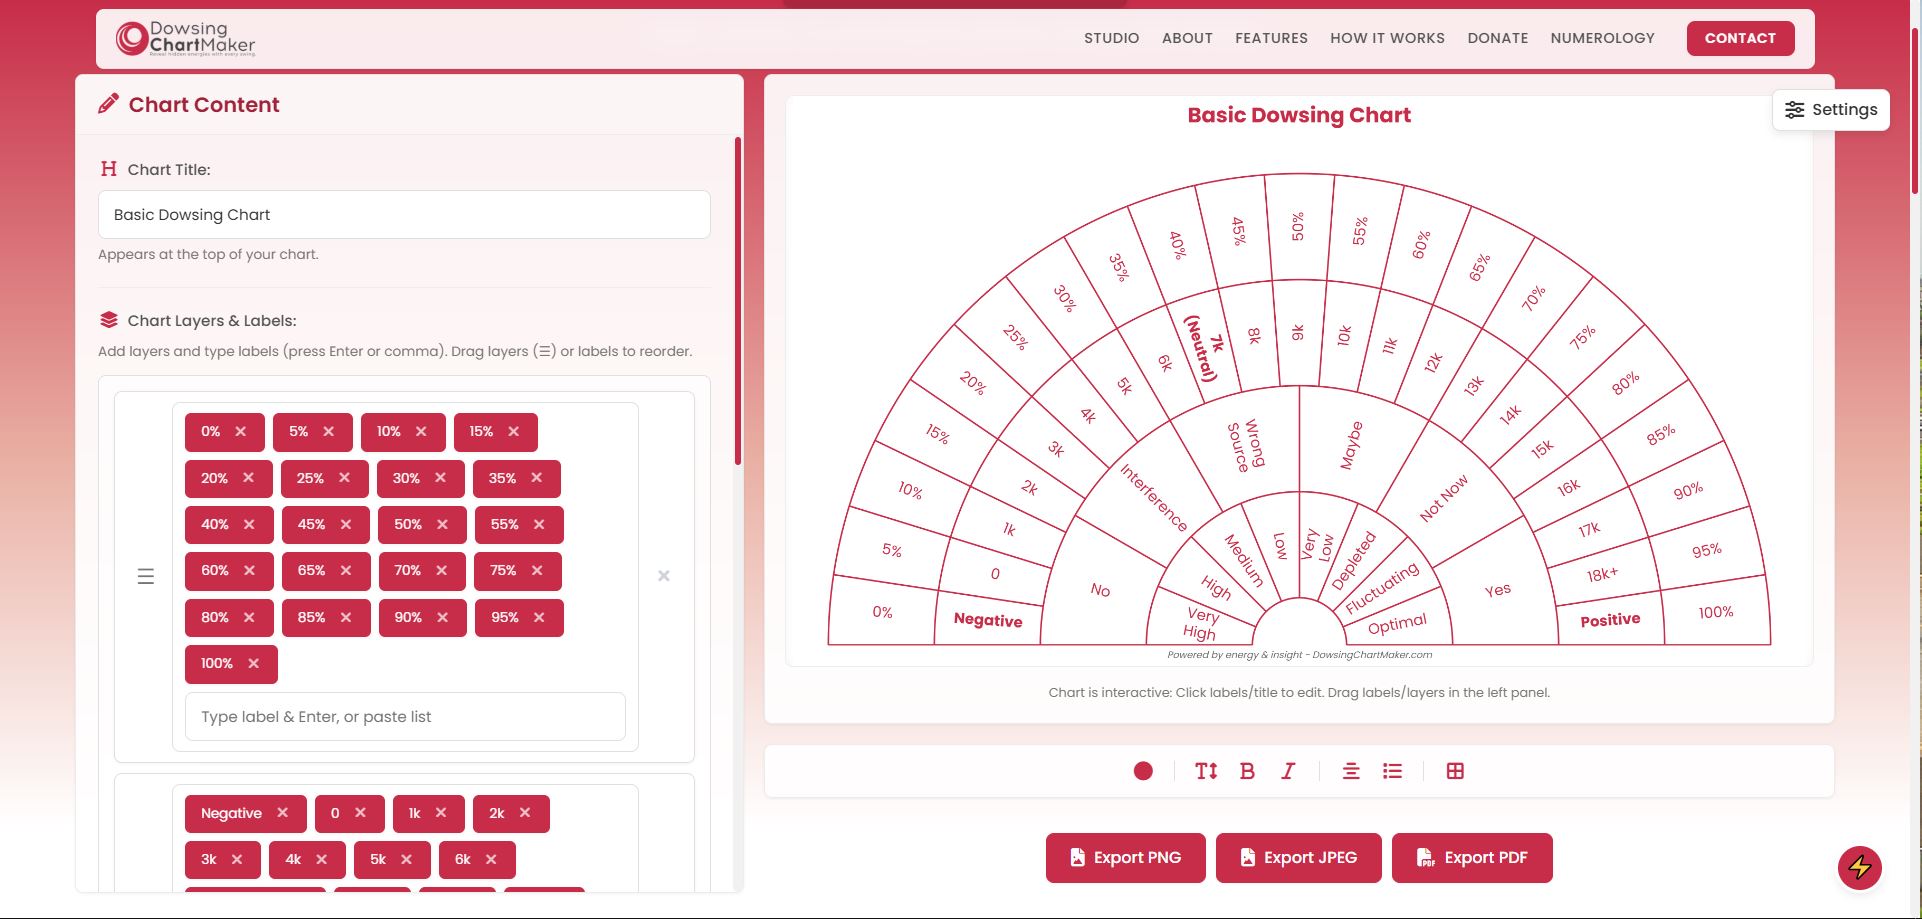The image size is (1922, 919).
Task: Remove the 15% label tag
Action: (x=514, y=432)
